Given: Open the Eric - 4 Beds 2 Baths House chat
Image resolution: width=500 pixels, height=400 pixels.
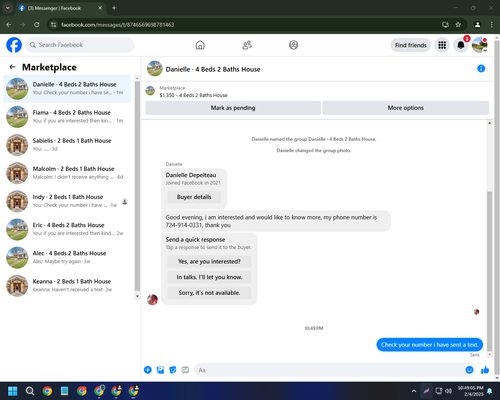Looking at the screenshot, I should pyautogui.click(x=67, y=229).
